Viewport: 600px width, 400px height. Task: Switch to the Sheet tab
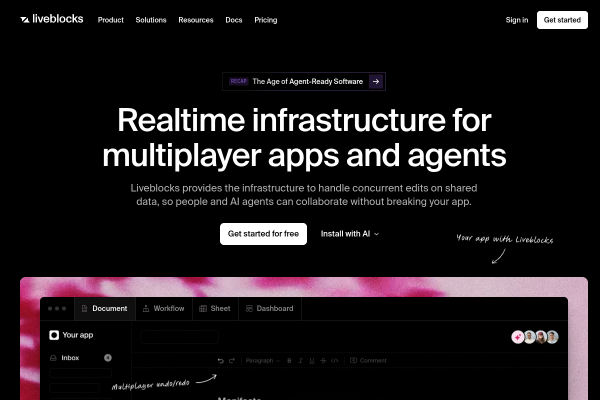(215, 309)
